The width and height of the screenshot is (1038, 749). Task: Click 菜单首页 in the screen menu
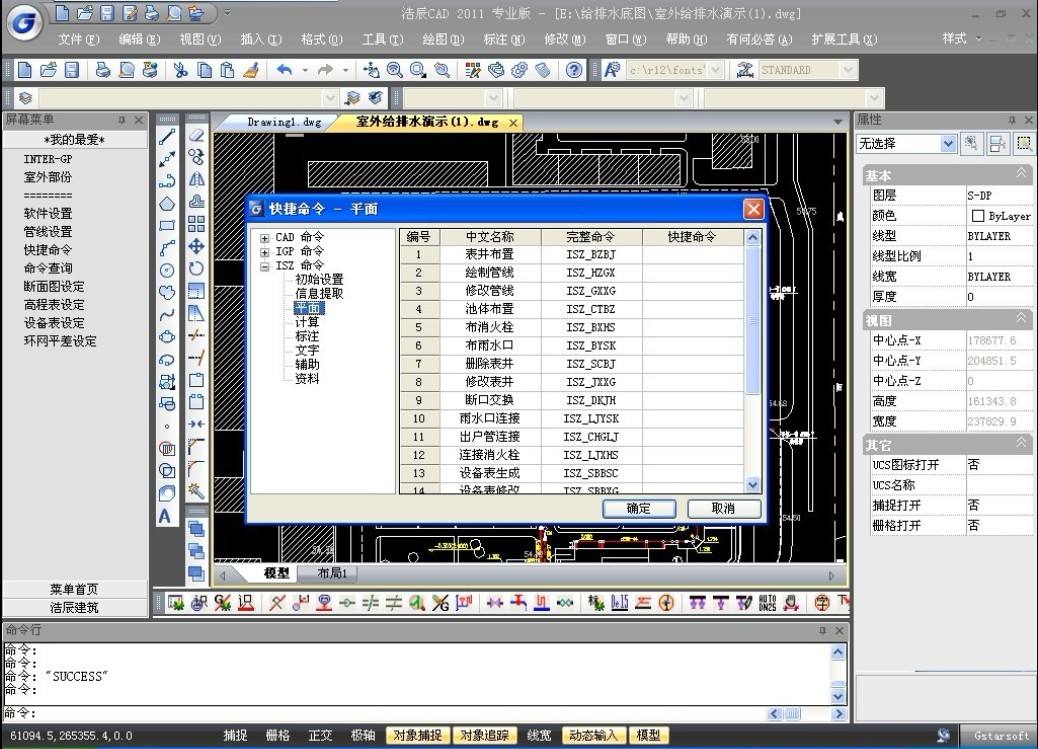pyautogui.click(x=74, y=589)
